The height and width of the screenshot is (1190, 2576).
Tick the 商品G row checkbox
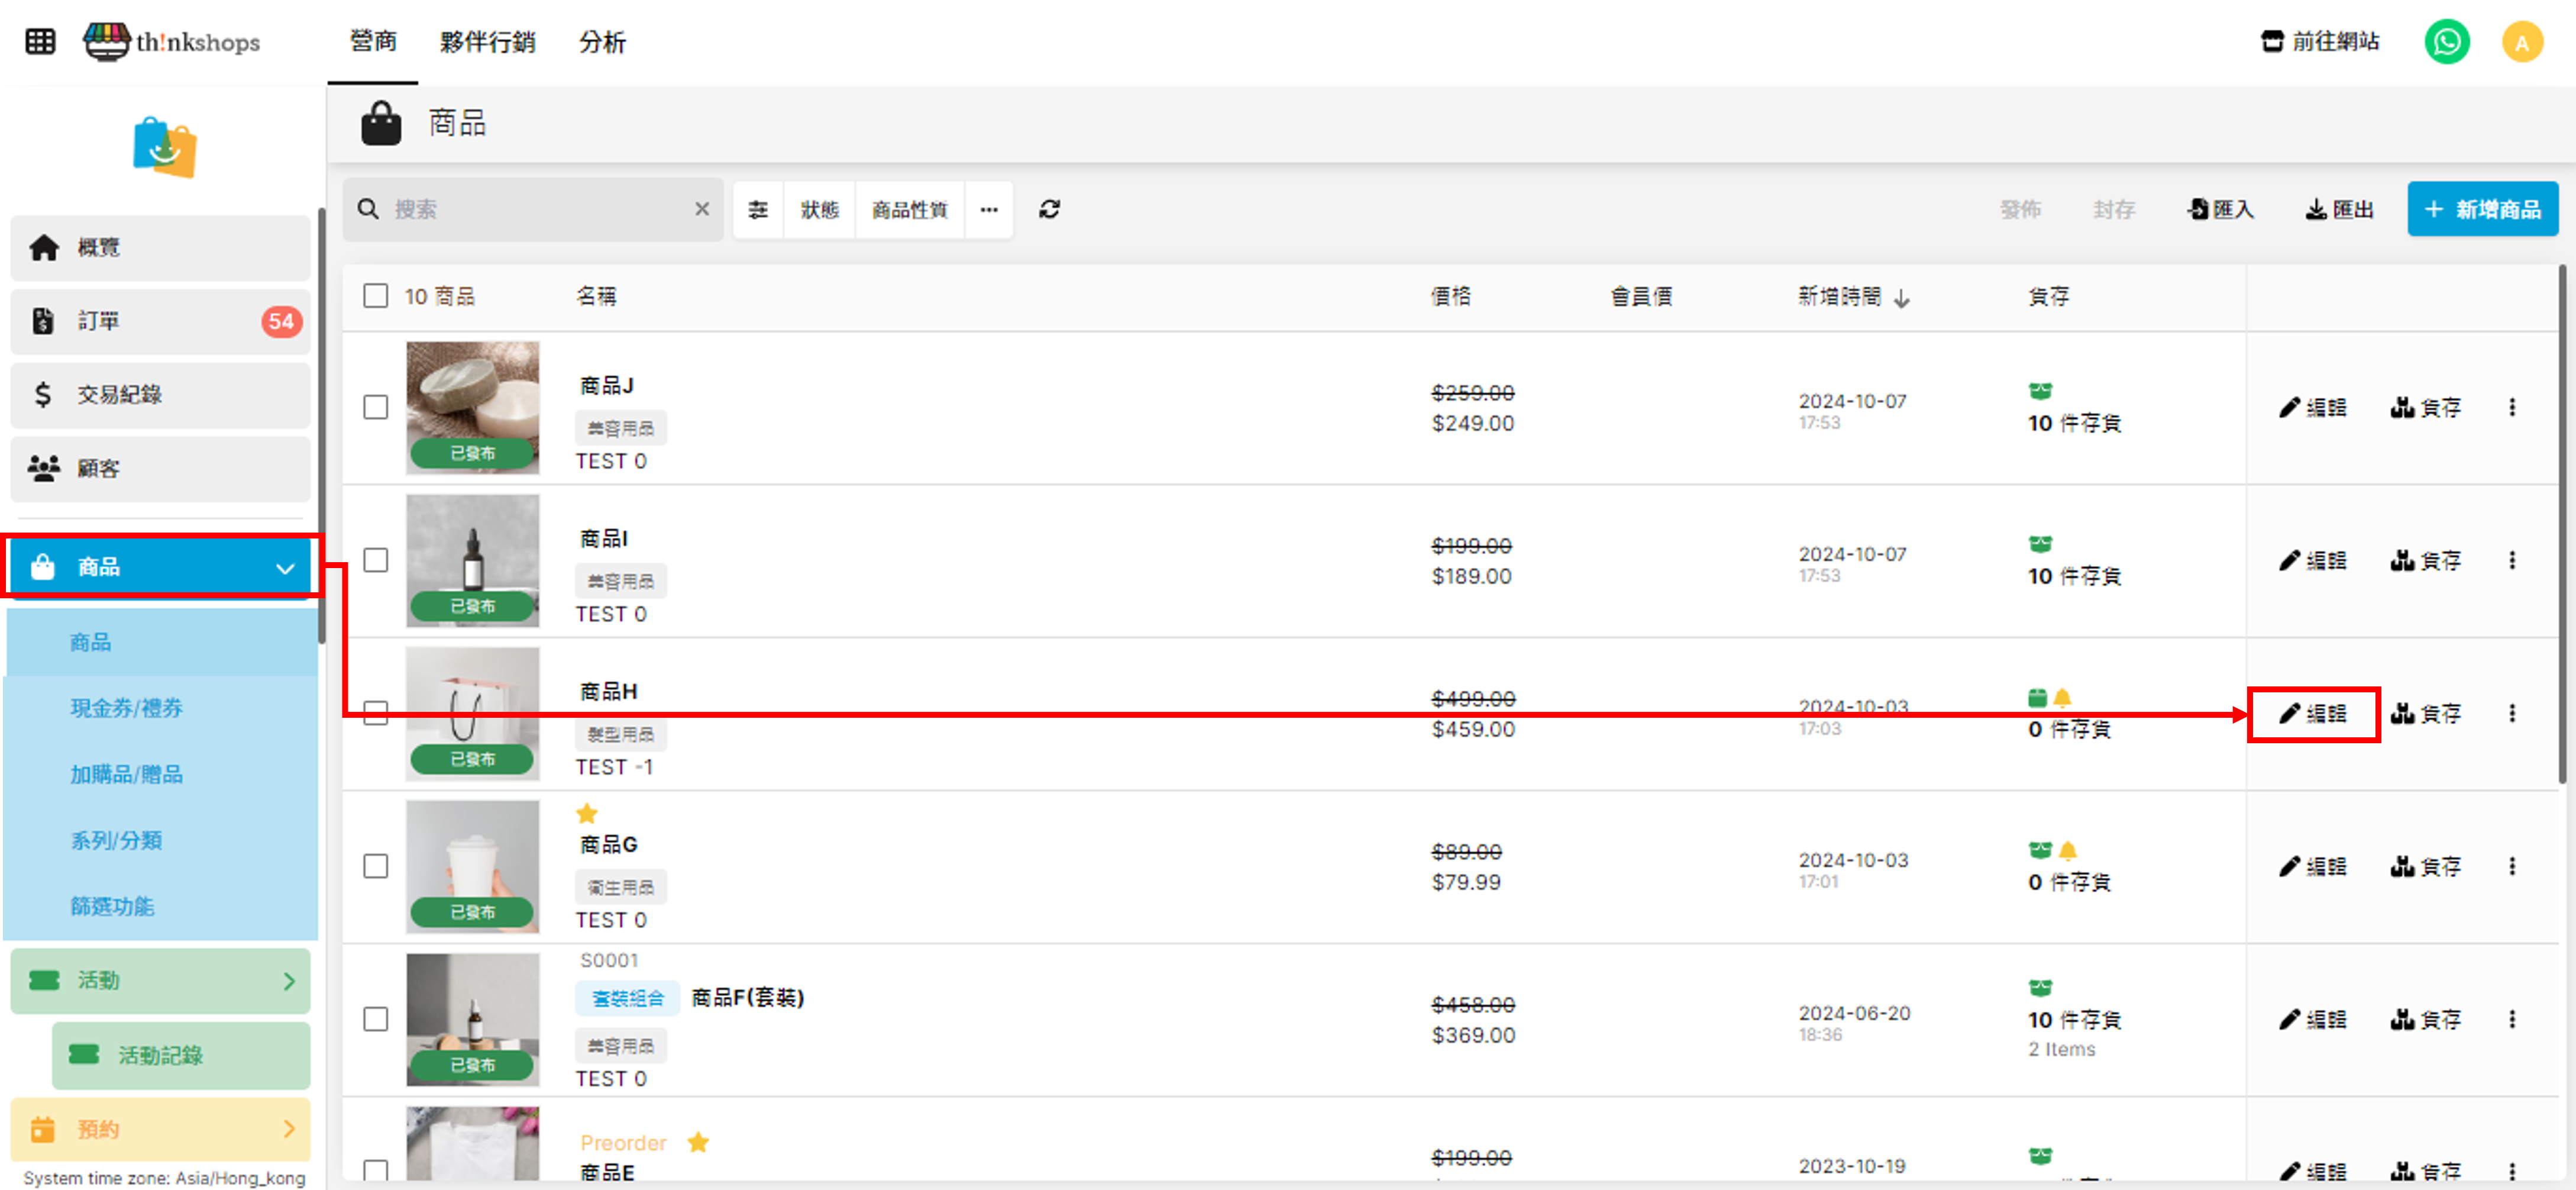[375, 866]
